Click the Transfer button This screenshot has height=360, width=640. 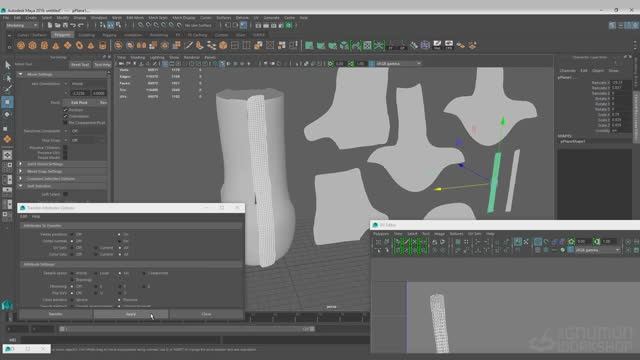56,314
